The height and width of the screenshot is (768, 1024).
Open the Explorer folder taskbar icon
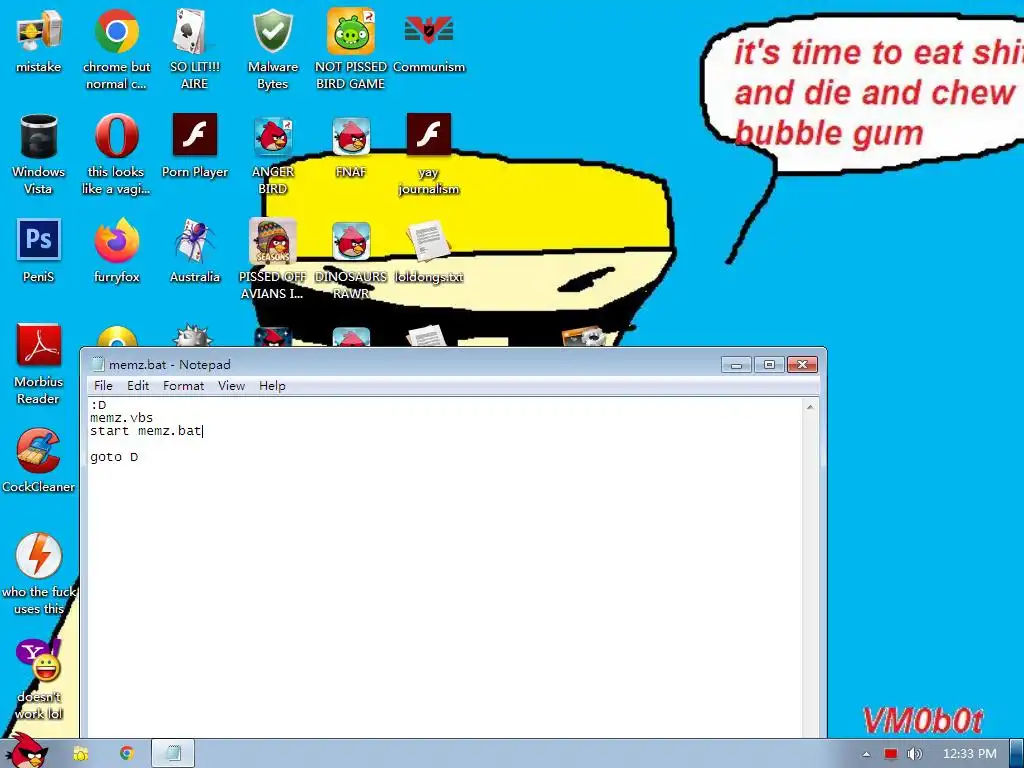tap(80, 754)
